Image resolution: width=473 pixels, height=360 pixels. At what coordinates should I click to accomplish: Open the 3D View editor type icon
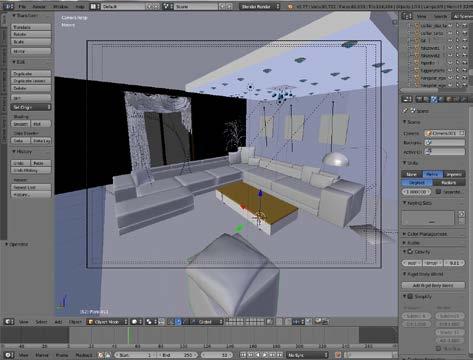[9, 322]
